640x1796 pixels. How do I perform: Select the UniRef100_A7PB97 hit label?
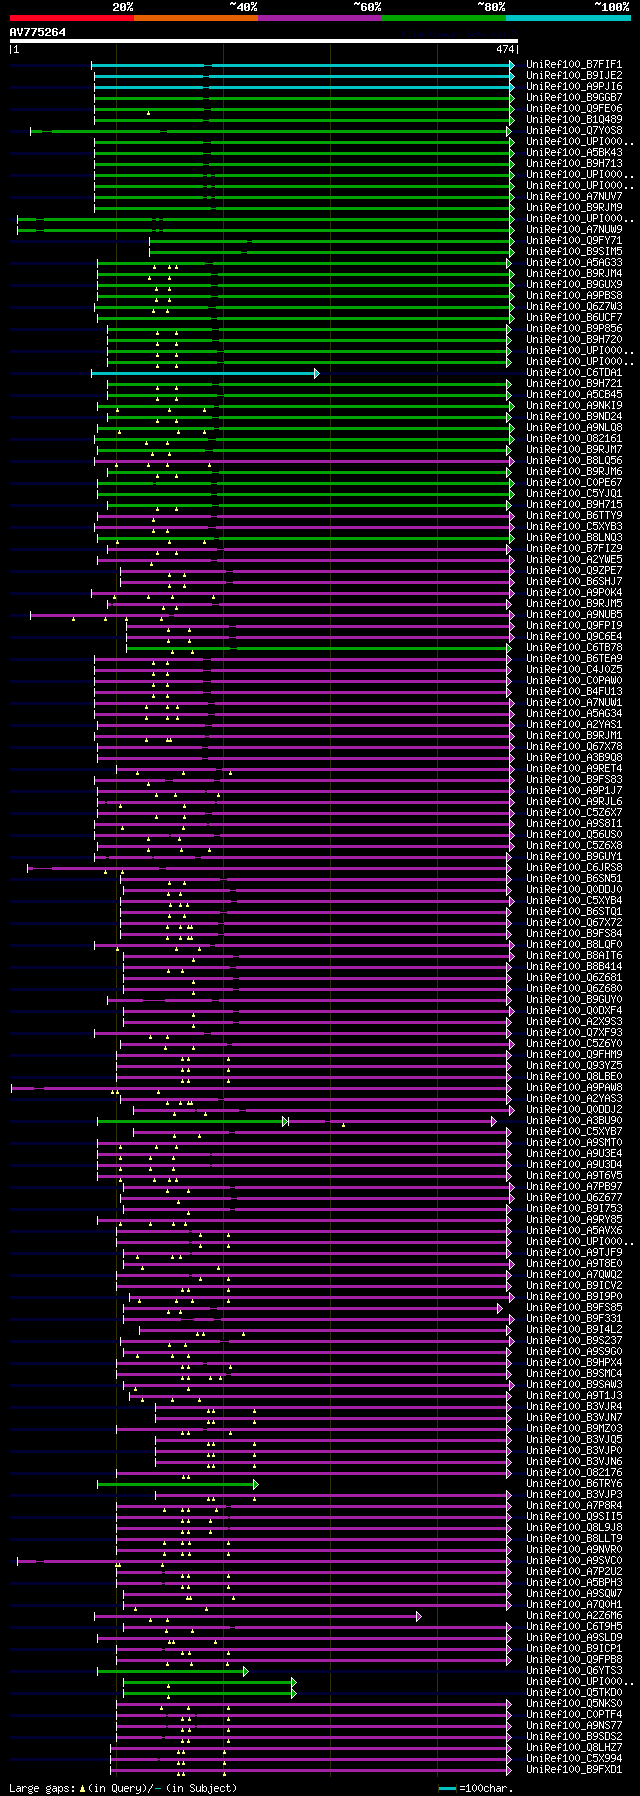pyautogui.click(x=574, y=1187)
